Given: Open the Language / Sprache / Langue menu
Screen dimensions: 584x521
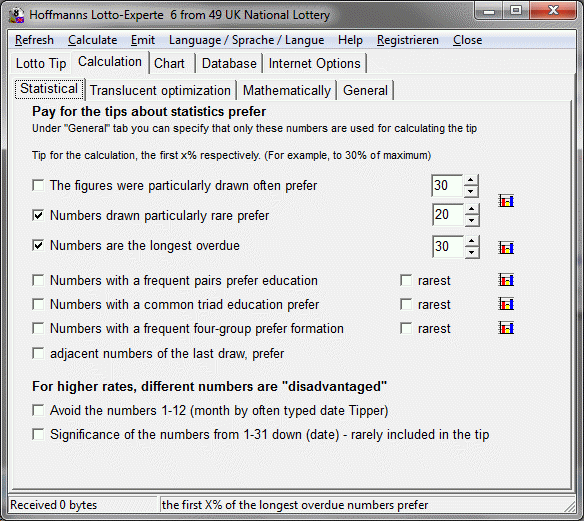Looking at the screenshot, I should 246,40.
